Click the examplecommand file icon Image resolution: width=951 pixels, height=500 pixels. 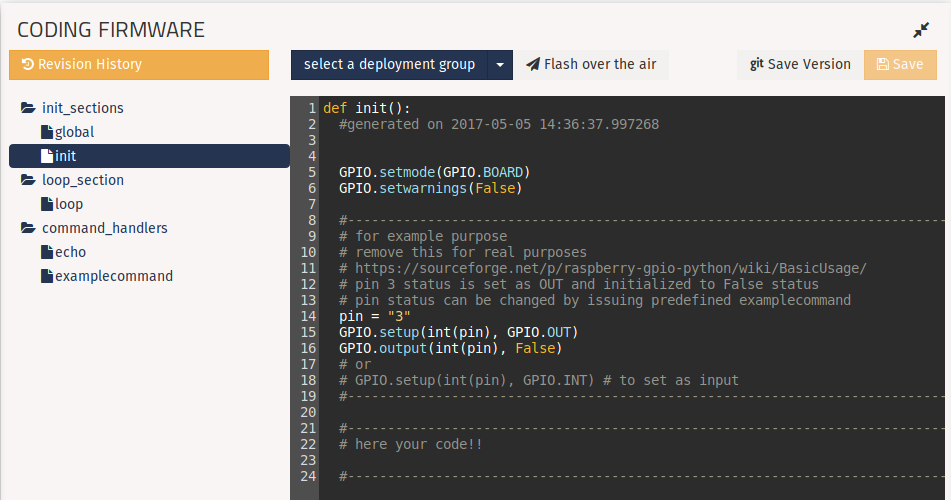pos(46,277)
